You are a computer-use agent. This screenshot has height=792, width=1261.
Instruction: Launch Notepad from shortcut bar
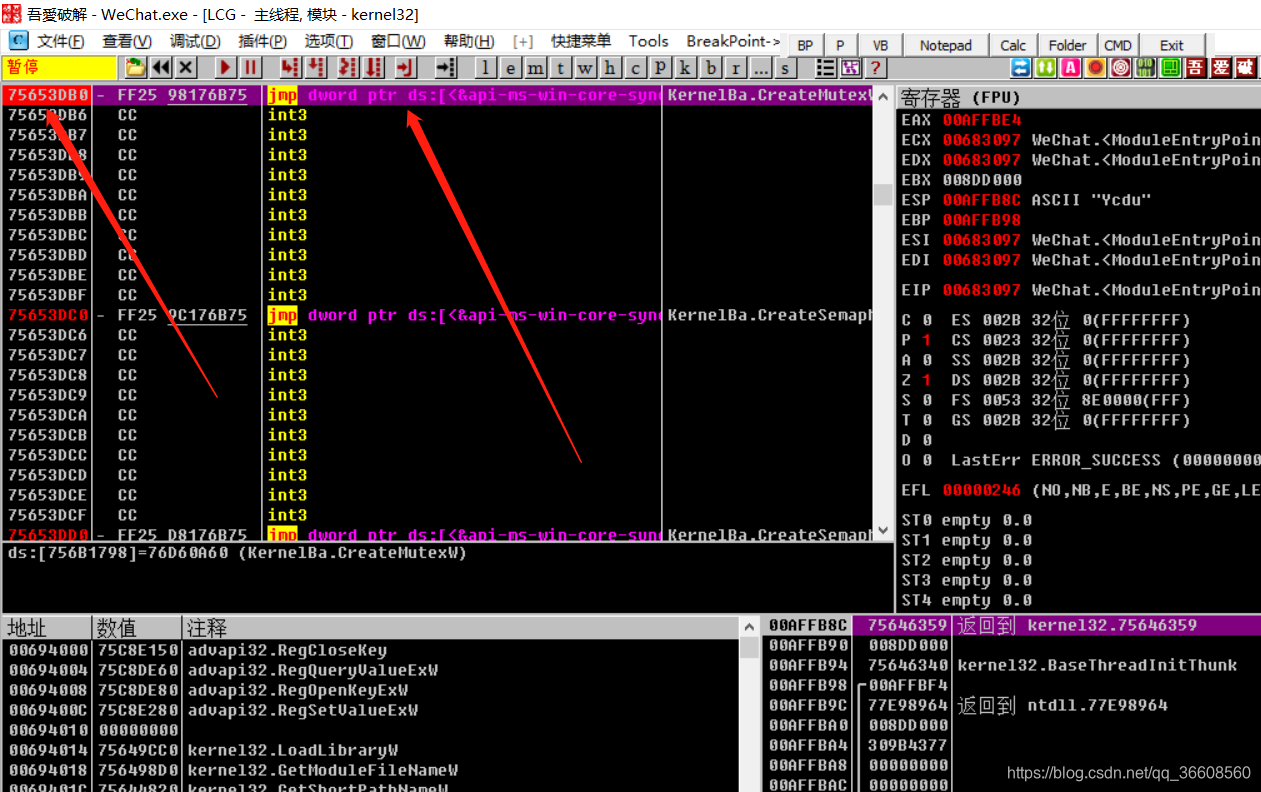coord(945,45)
